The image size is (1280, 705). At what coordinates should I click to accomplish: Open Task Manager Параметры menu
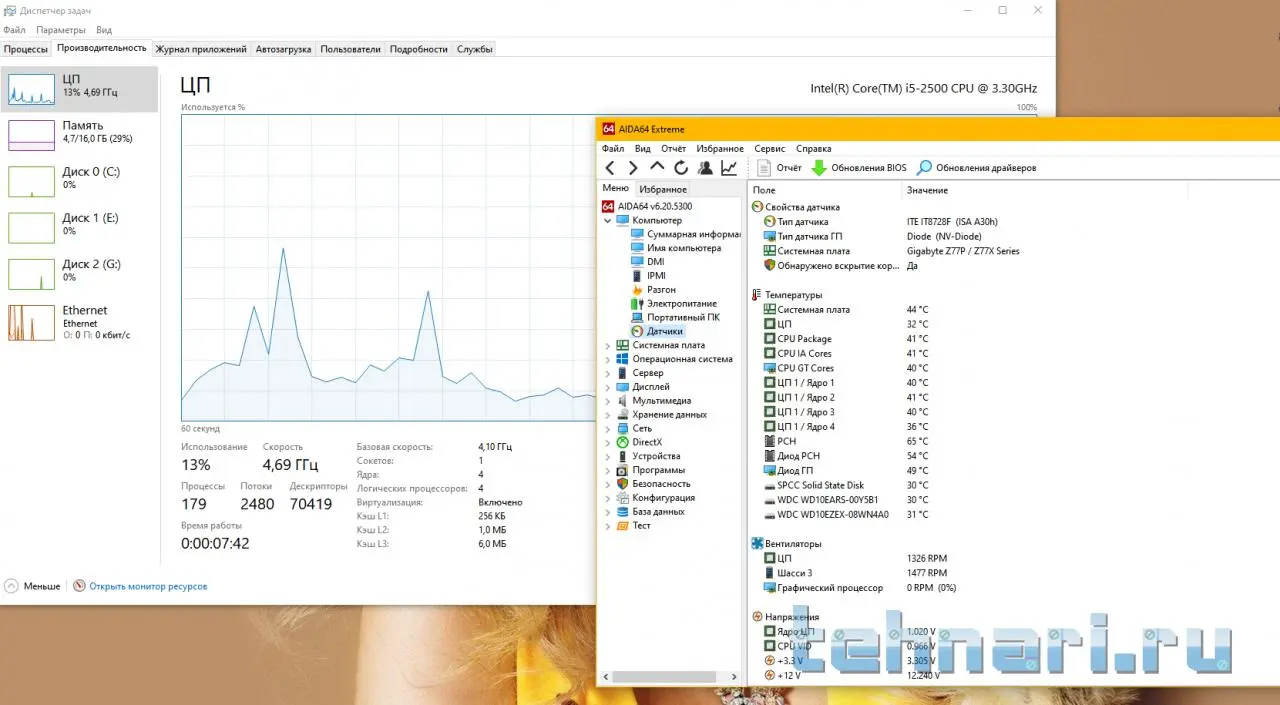[x=61, y=30]
